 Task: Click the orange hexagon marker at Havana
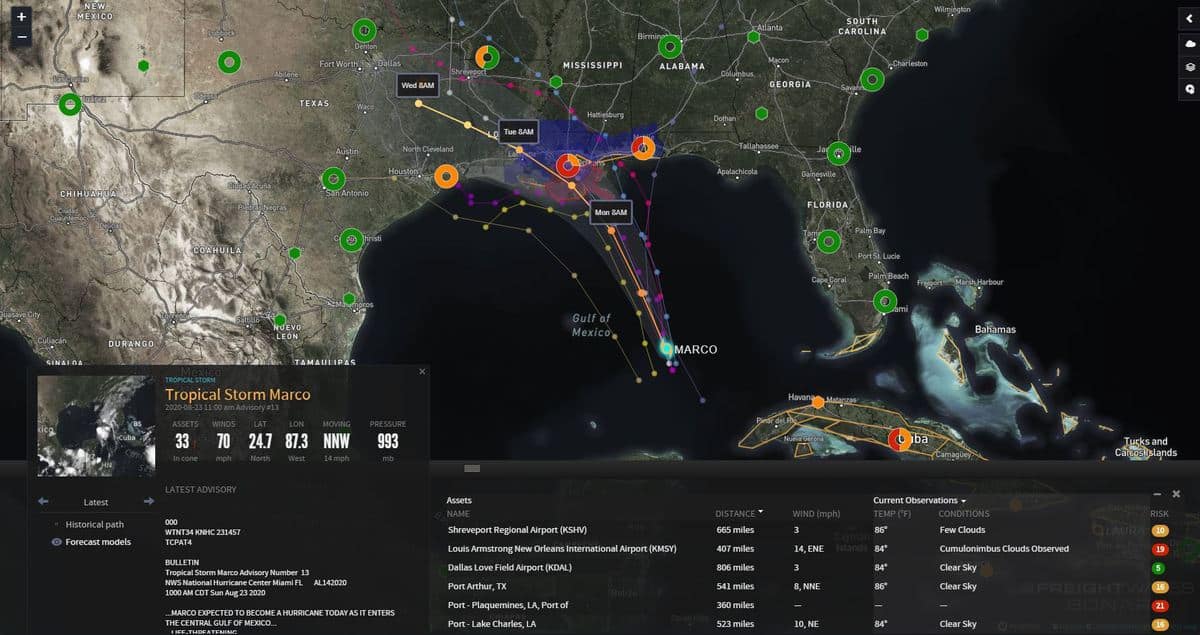[818, 402]
